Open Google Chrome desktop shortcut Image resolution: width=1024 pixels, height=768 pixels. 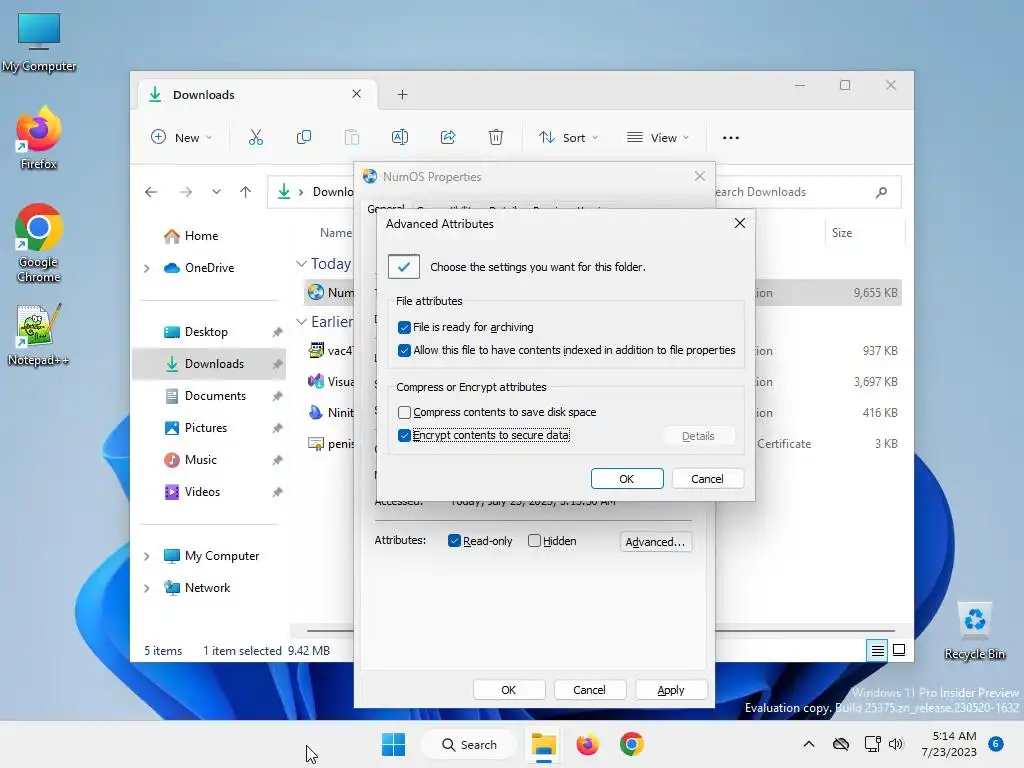[39, 243]
